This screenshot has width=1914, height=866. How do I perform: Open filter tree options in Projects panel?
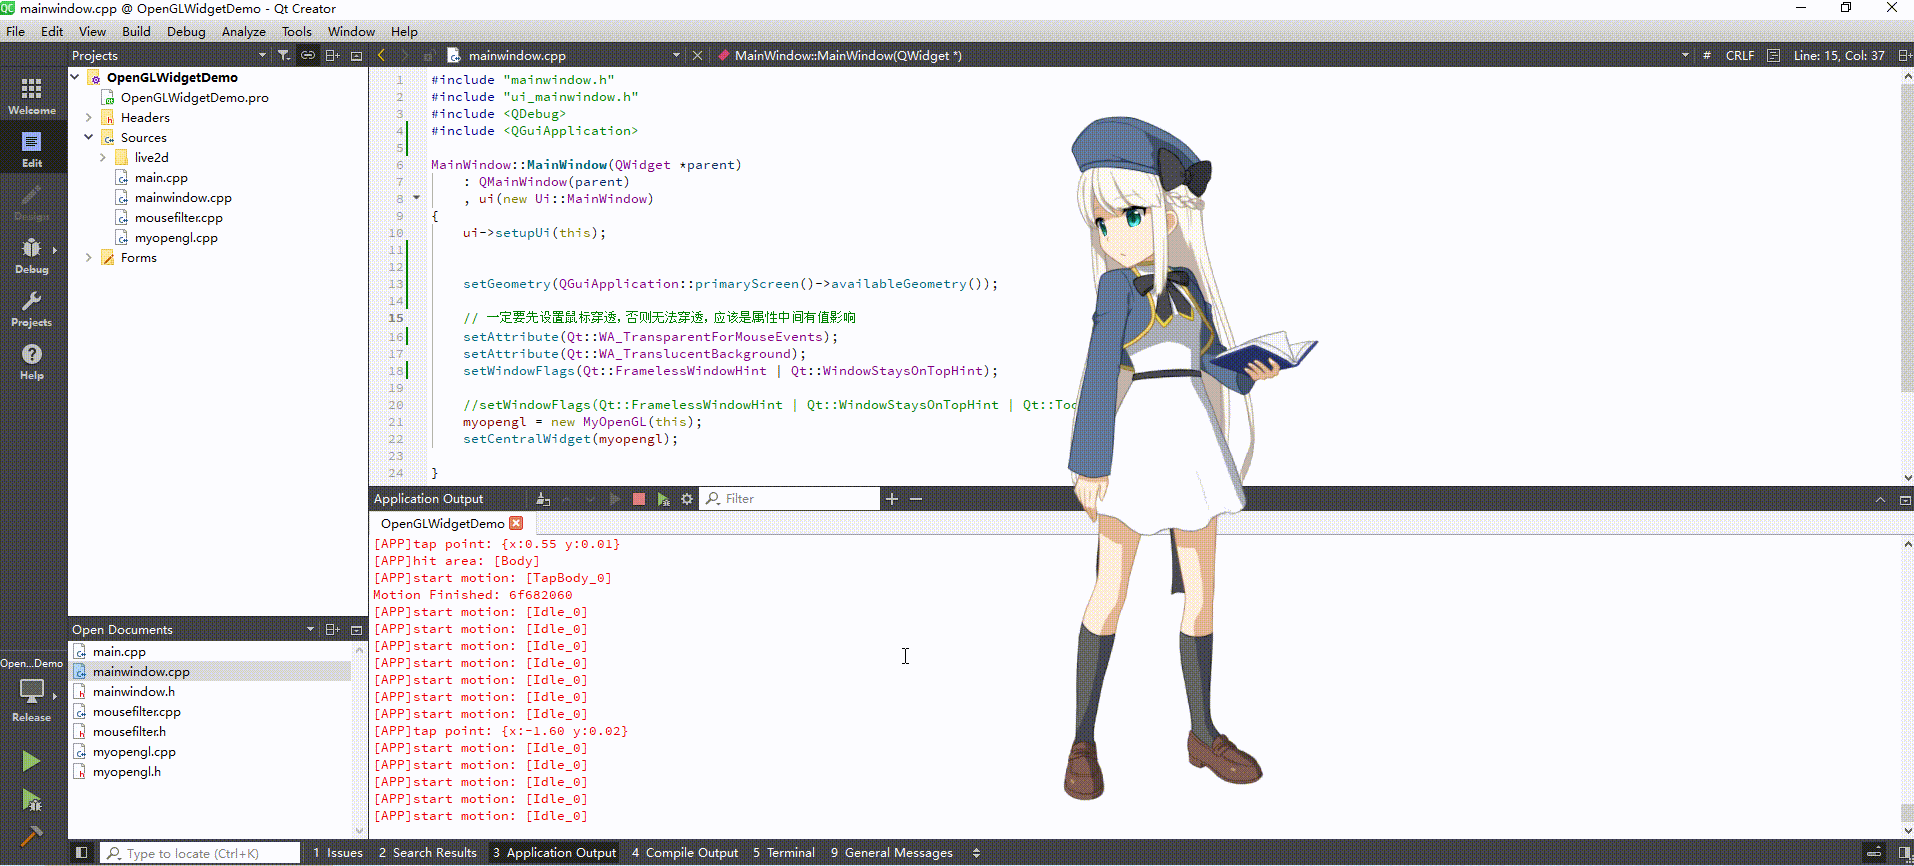pyautogui.click(x=284, y=55)
